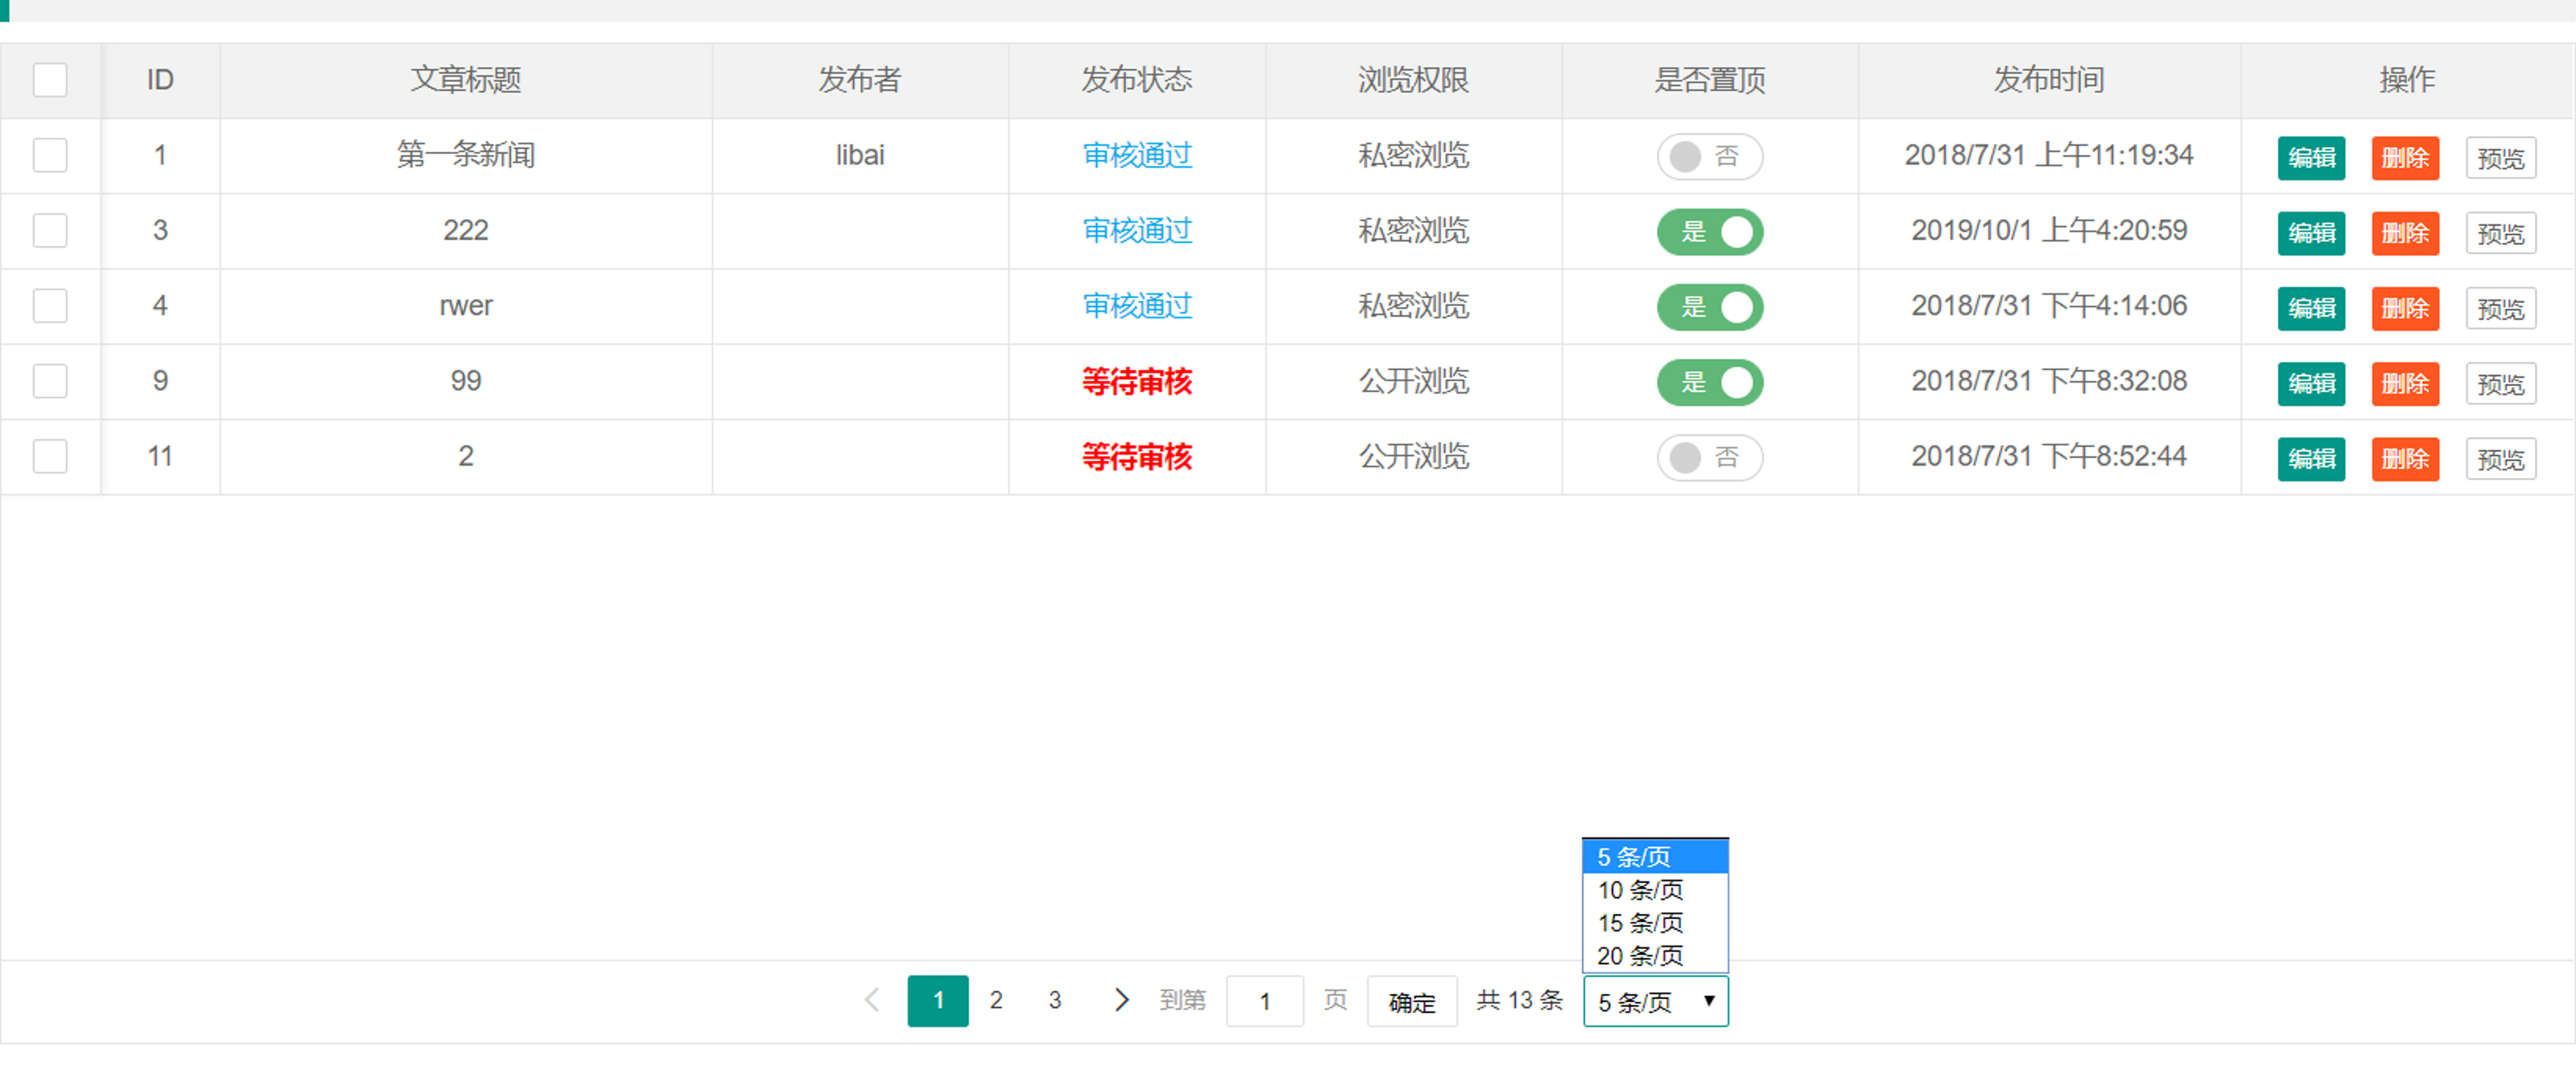Screen dimensions: 2576x1071
Task: Check the checkbox for row ID 4
Action: [x=50, y=306]
